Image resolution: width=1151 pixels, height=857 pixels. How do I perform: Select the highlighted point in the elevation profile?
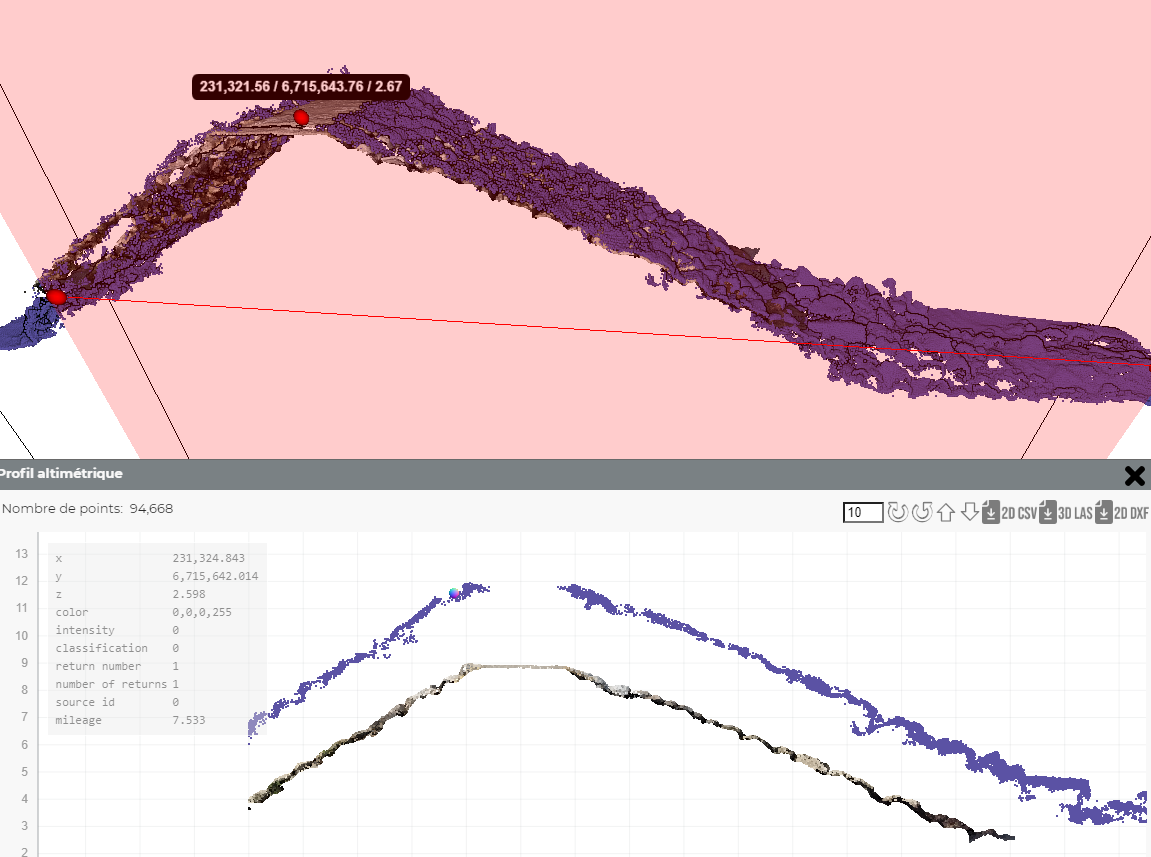(x=456, y=592)
